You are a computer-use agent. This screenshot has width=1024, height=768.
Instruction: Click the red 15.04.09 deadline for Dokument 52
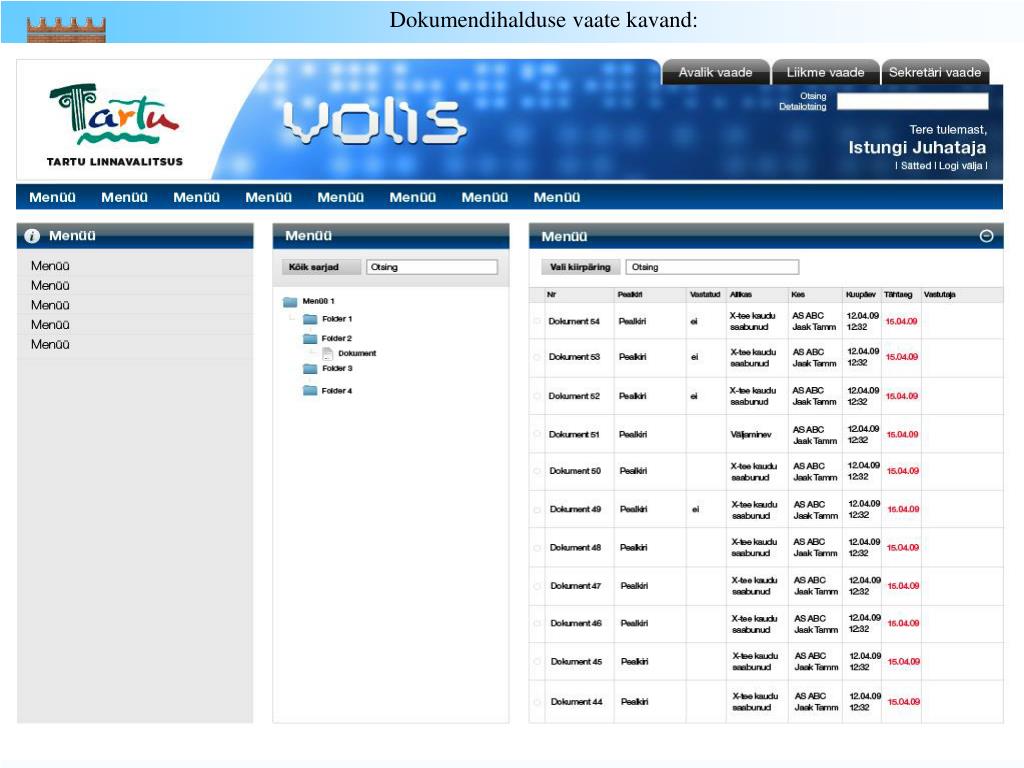pos(902,396)
